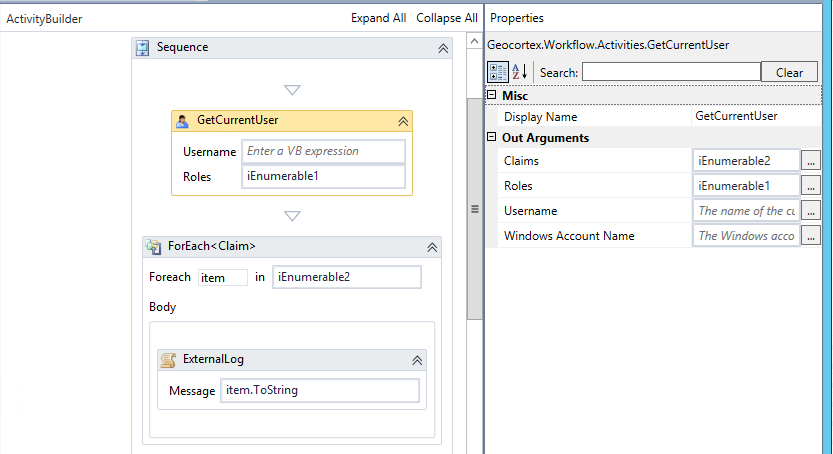Clear the property search box

pyautogui.click(x=789, y=72)
